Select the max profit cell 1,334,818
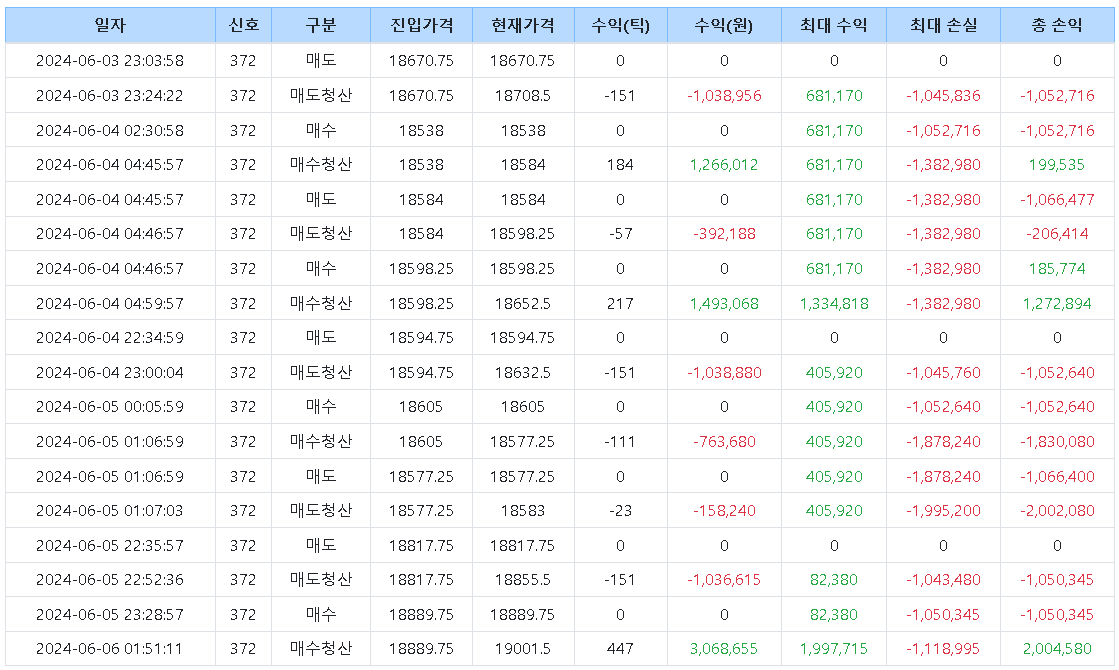Viewport: 1119px width, 670px height. point(834,303)
